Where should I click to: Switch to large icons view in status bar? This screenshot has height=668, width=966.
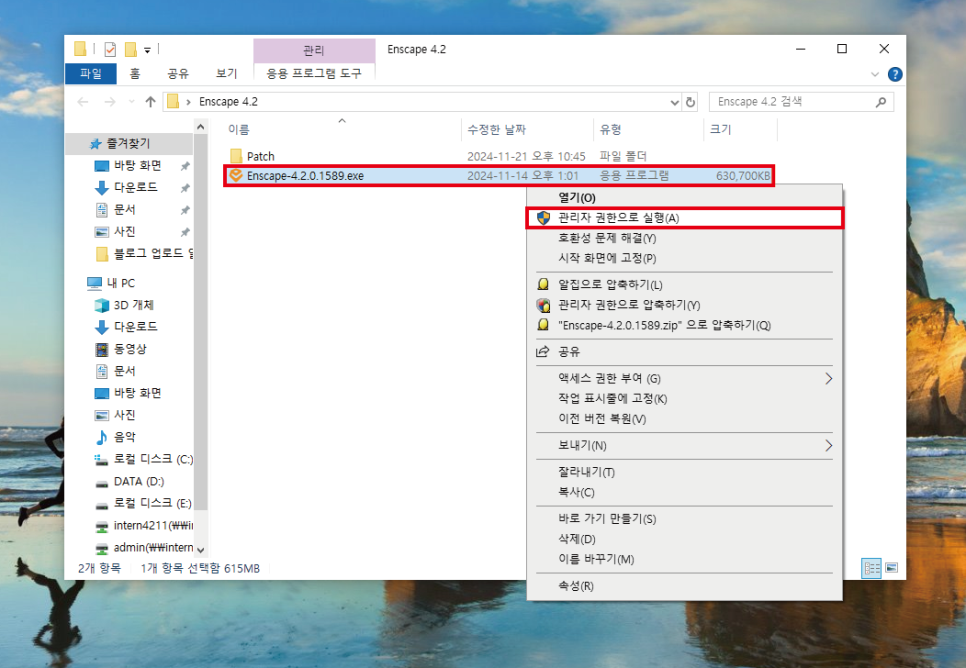click(x=891, y=568)
